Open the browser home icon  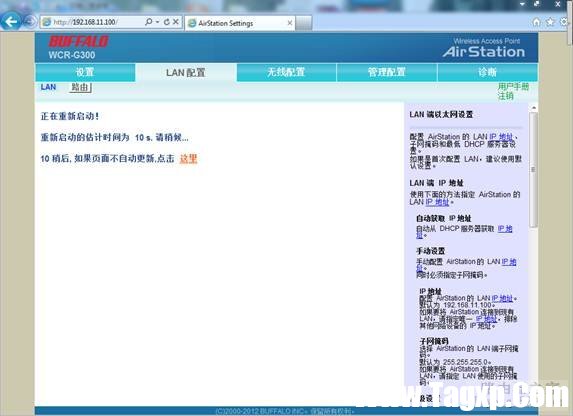point(536,22)
